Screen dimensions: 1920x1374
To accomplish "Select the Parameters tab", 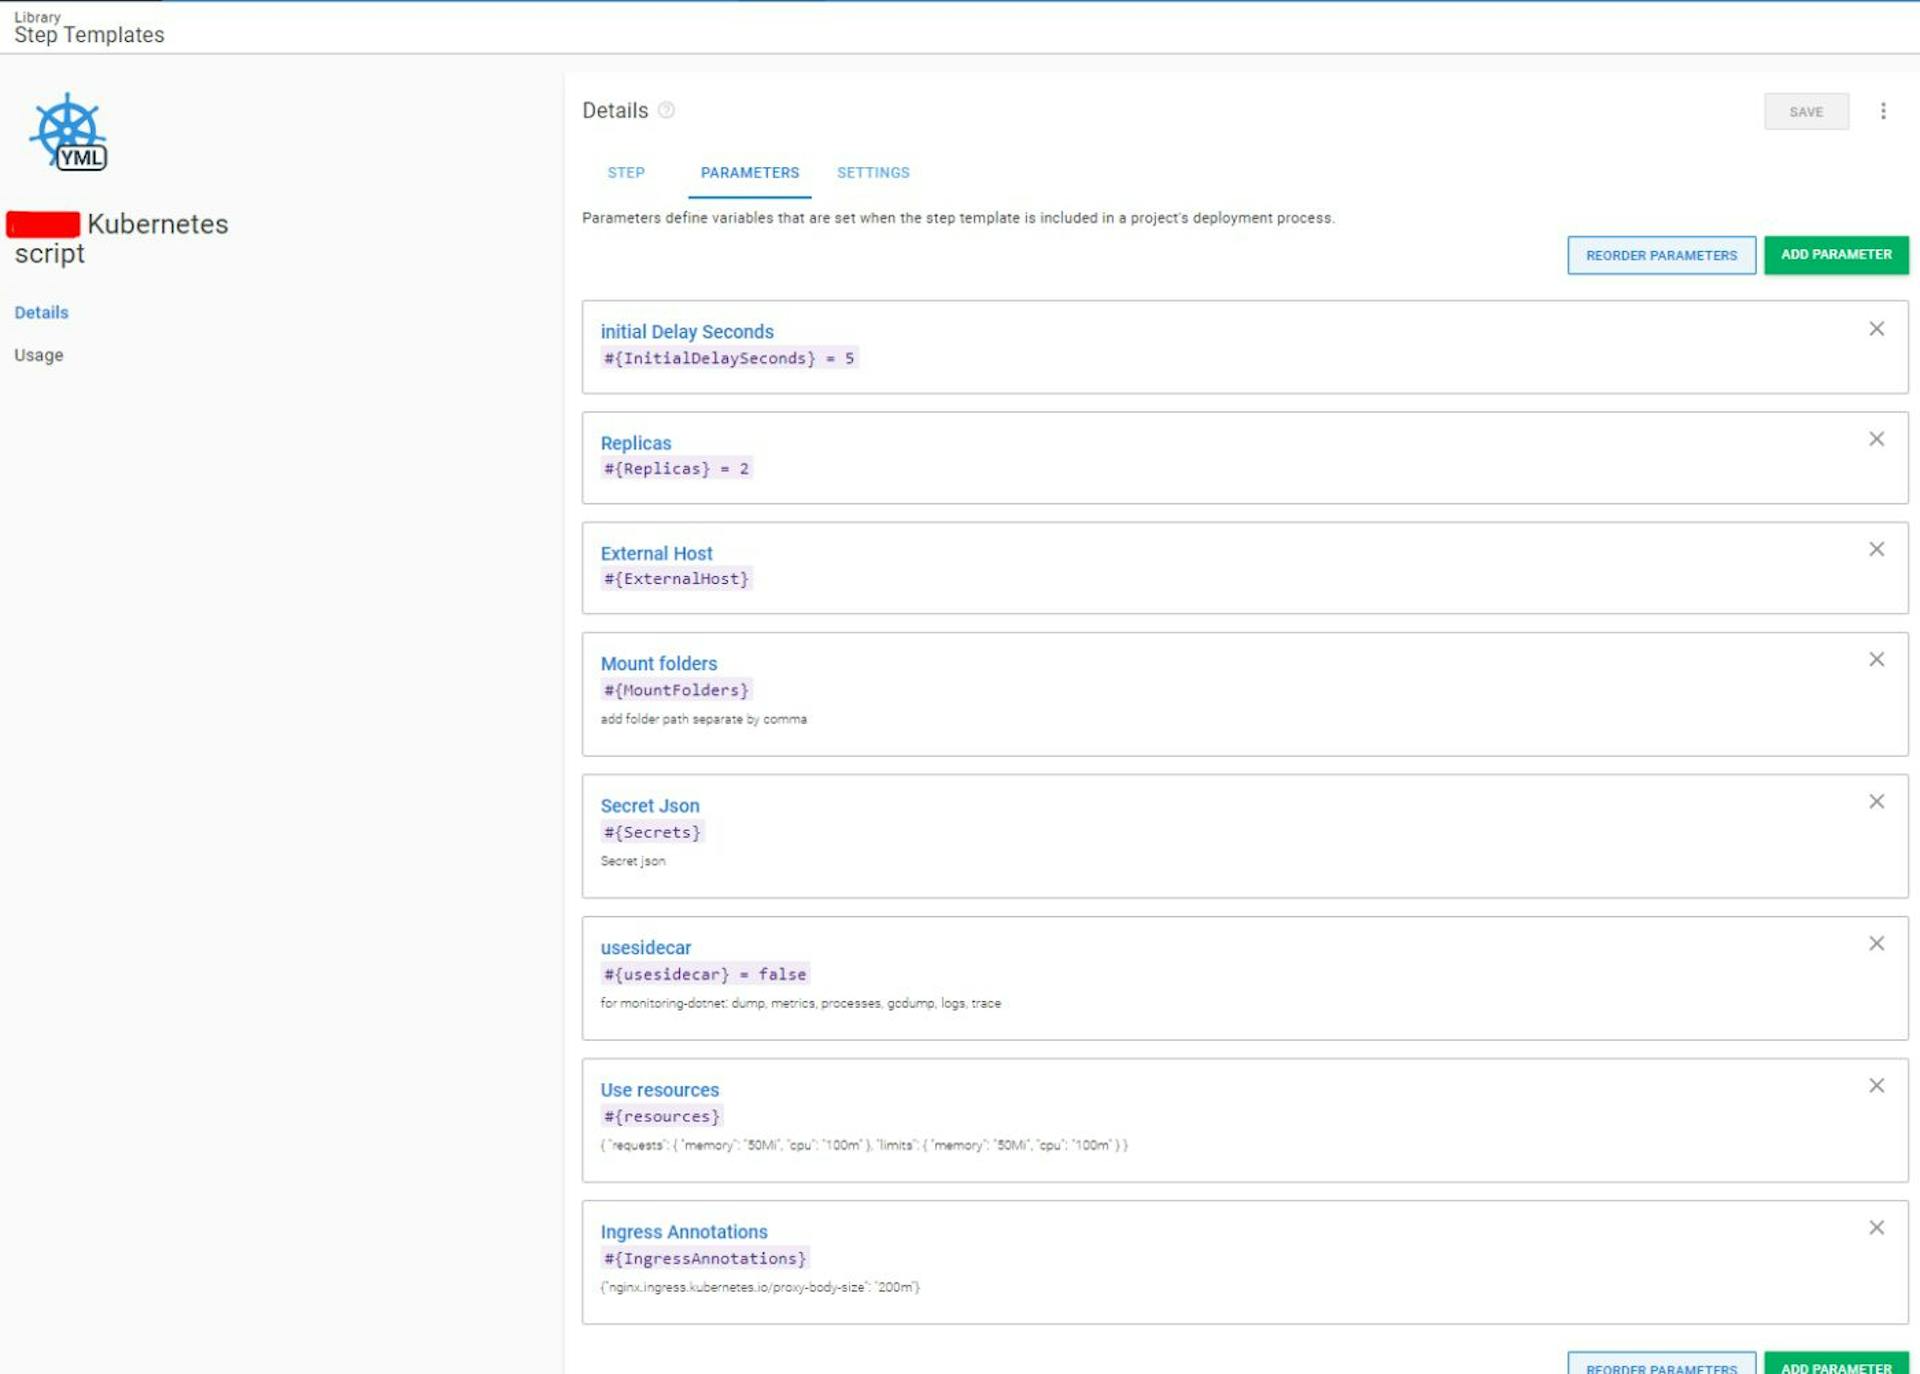I will pyautogui.click(x=749, y=172).
